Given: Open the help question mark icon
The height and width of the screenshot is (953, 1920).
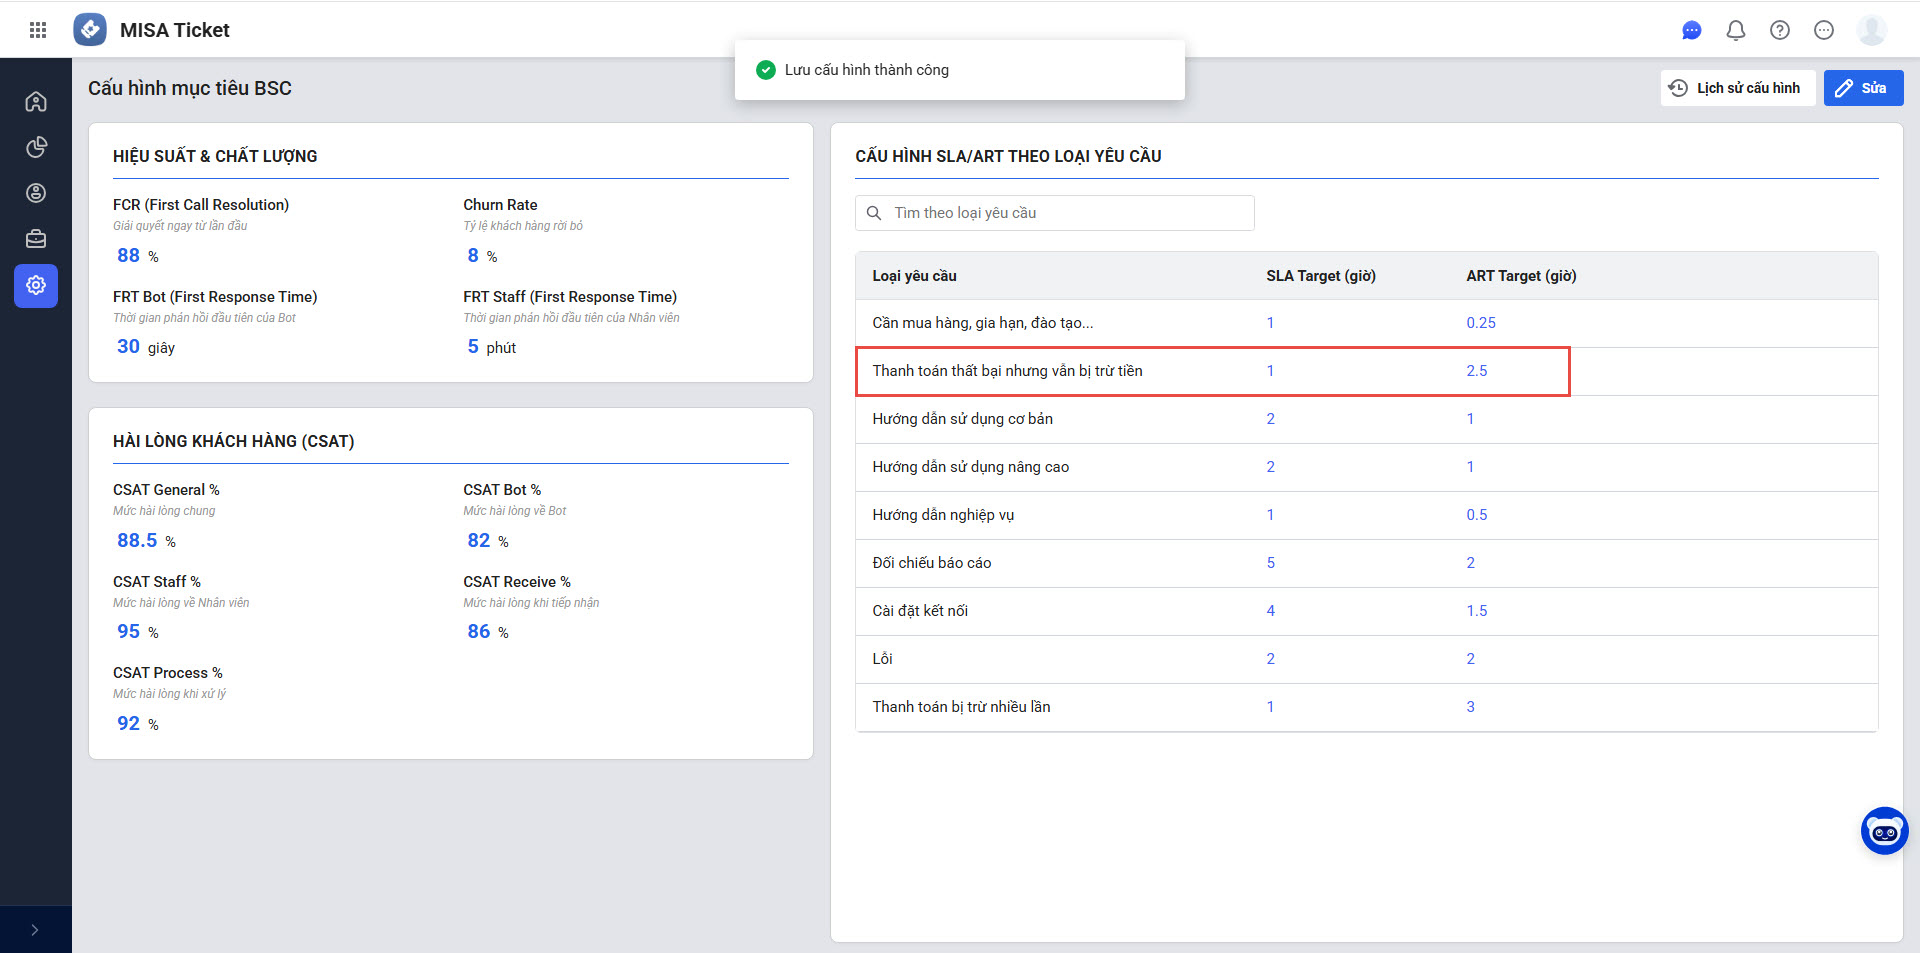Looking at the screenshot, I should (x=1779, y=30).
